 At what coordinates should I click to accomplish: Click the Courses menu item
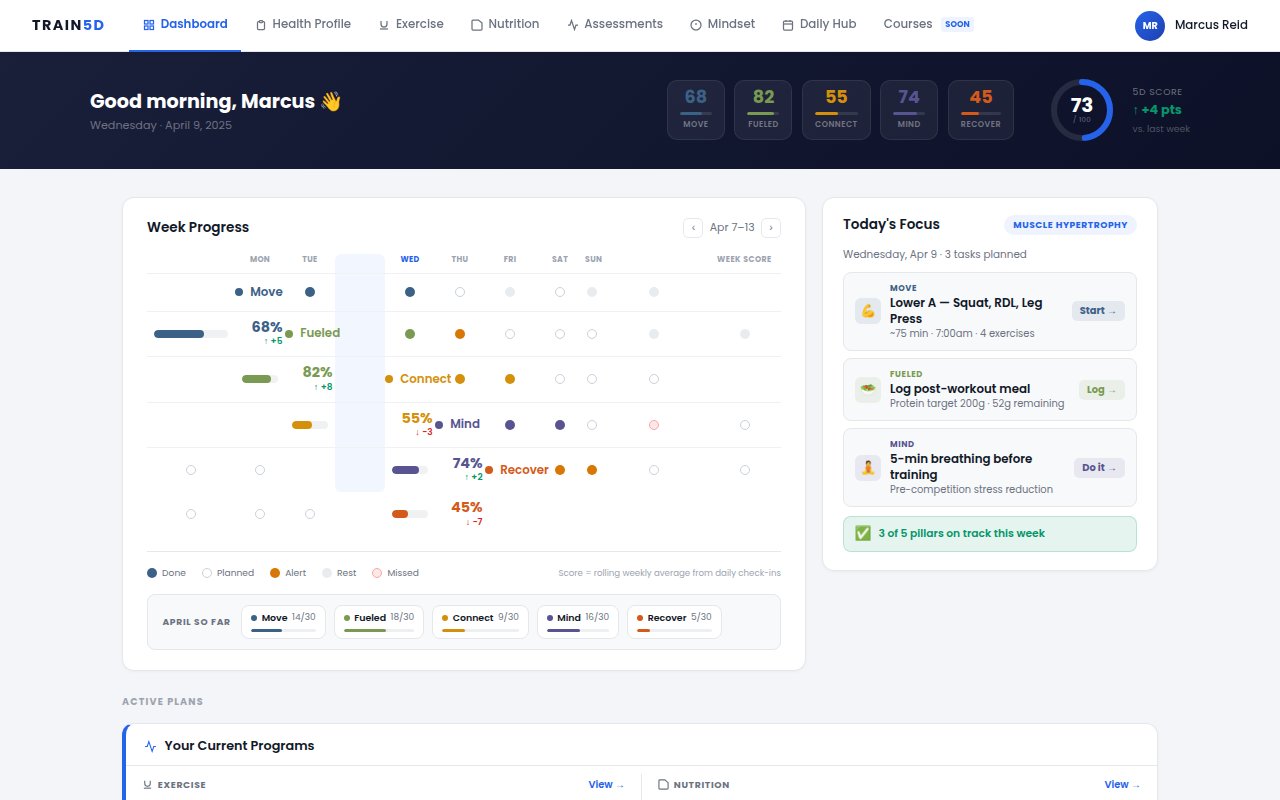point(928,24)
